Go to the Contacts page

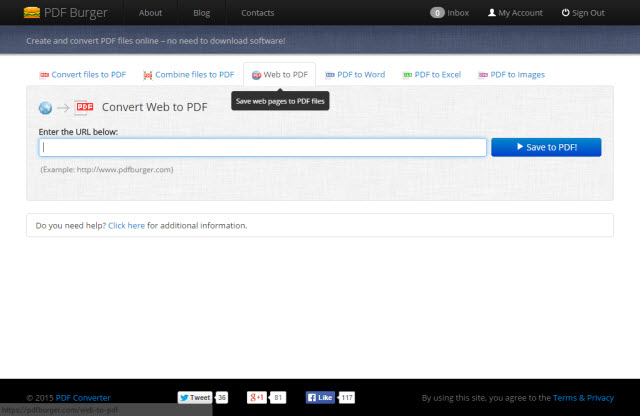click(x=258, y=13)
